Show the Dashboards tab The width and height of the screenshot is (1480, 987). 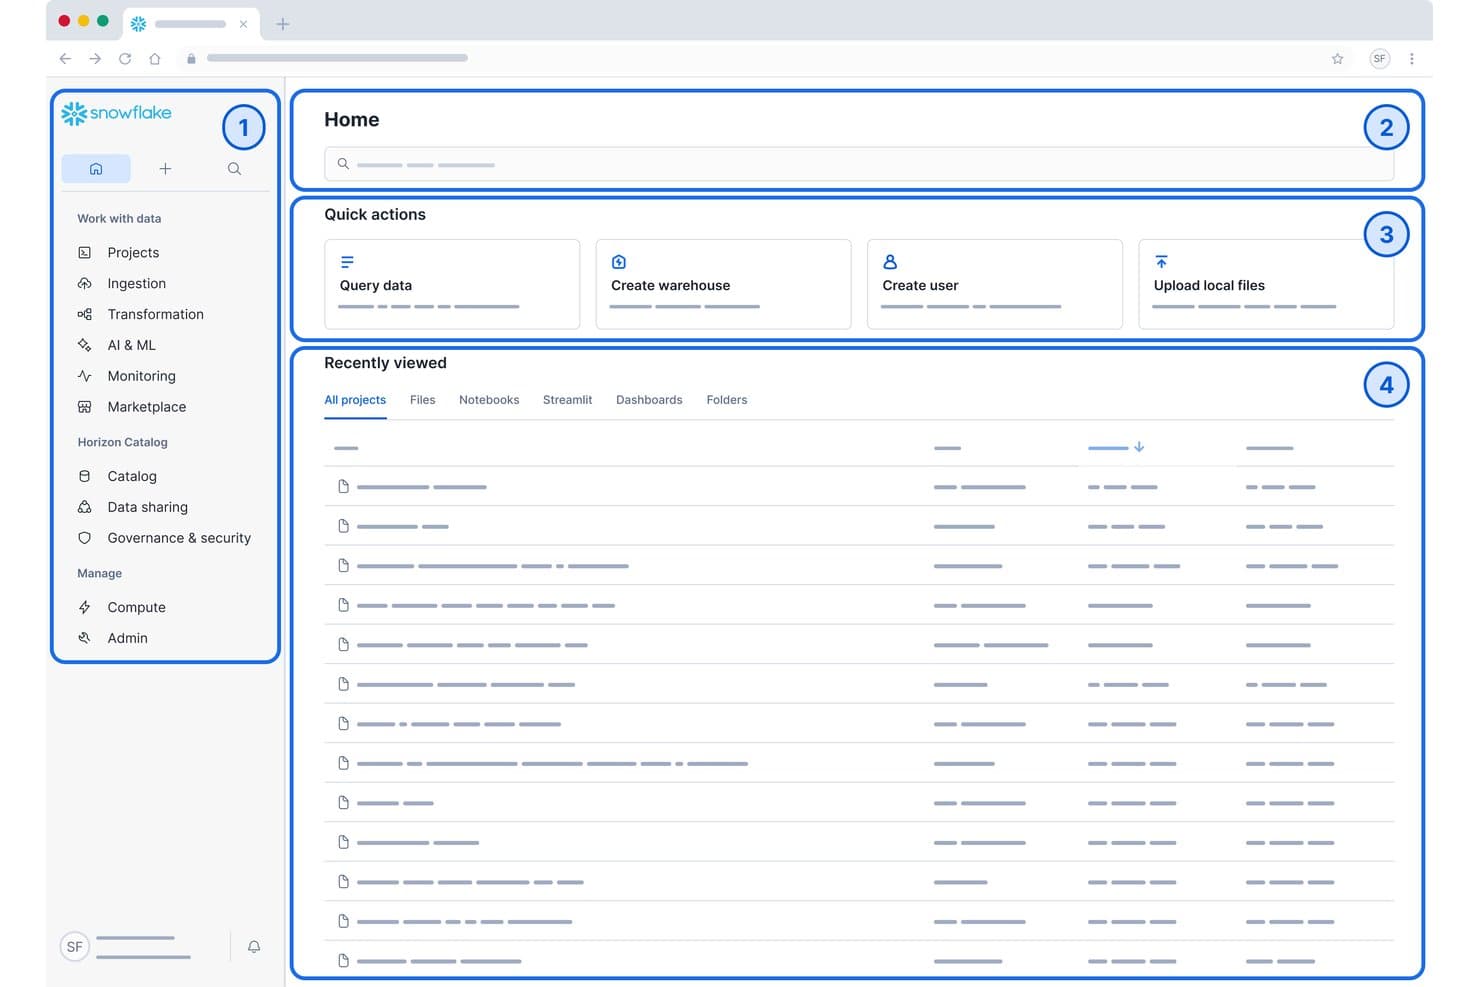click(x=649, y=400)
